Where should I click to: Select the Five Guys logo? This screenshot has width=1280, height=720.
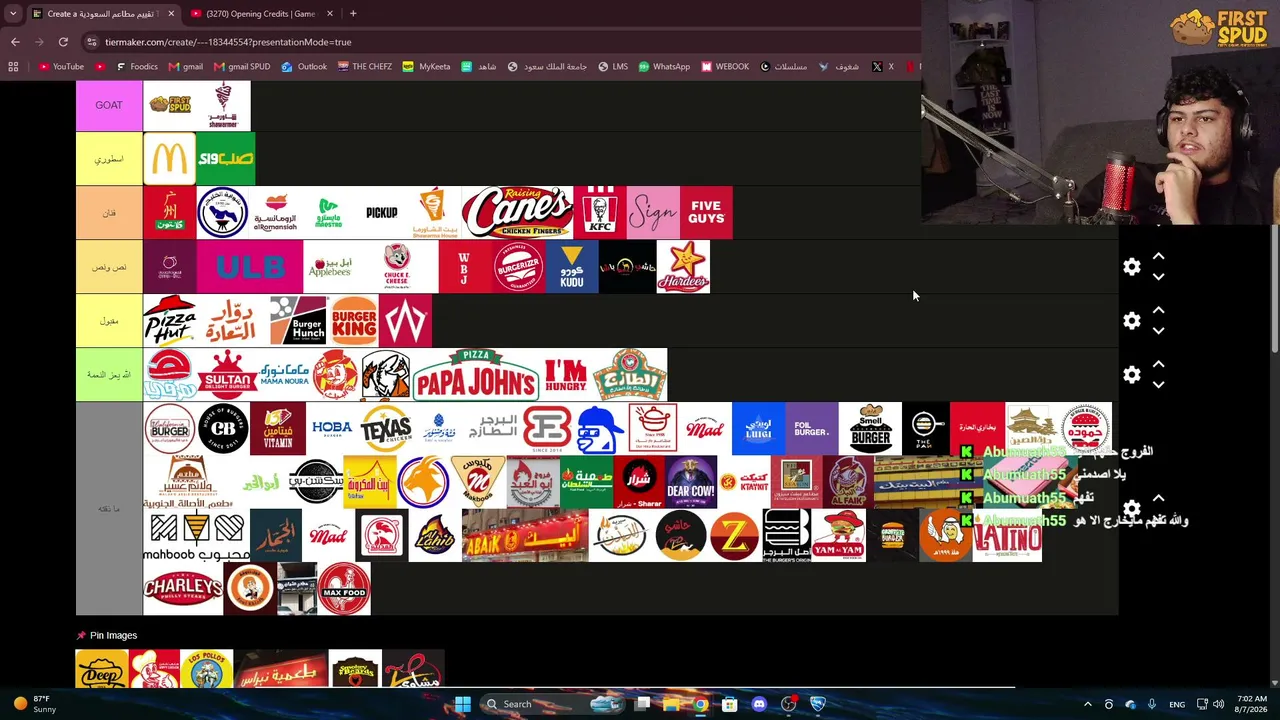[x=706, y=213]
